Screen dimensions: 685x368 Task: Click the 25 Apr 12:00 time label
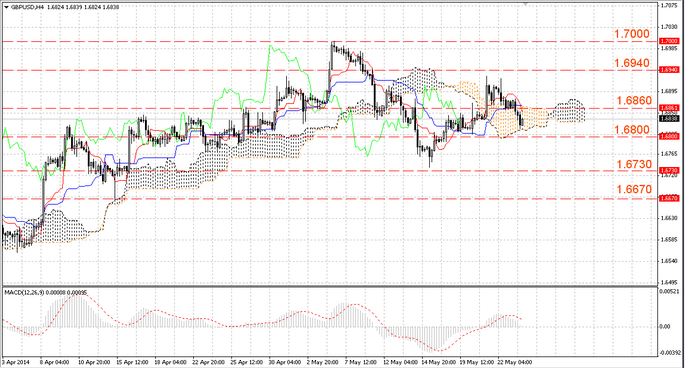pyautogui.click(x=246, y=362)
